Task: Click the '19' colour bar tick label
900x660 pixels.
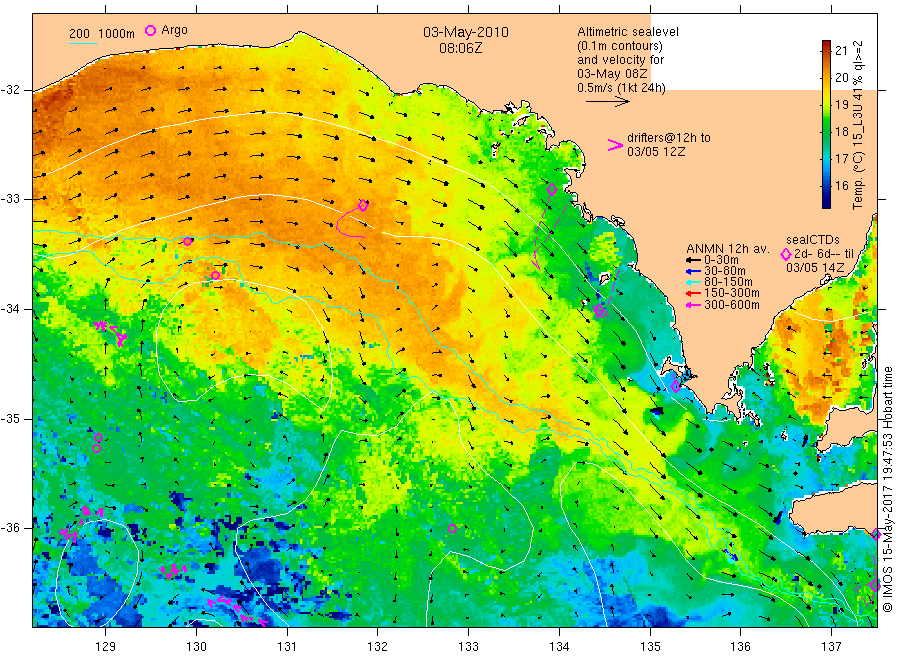Action: pyautogui.click(x=841, y=104)
